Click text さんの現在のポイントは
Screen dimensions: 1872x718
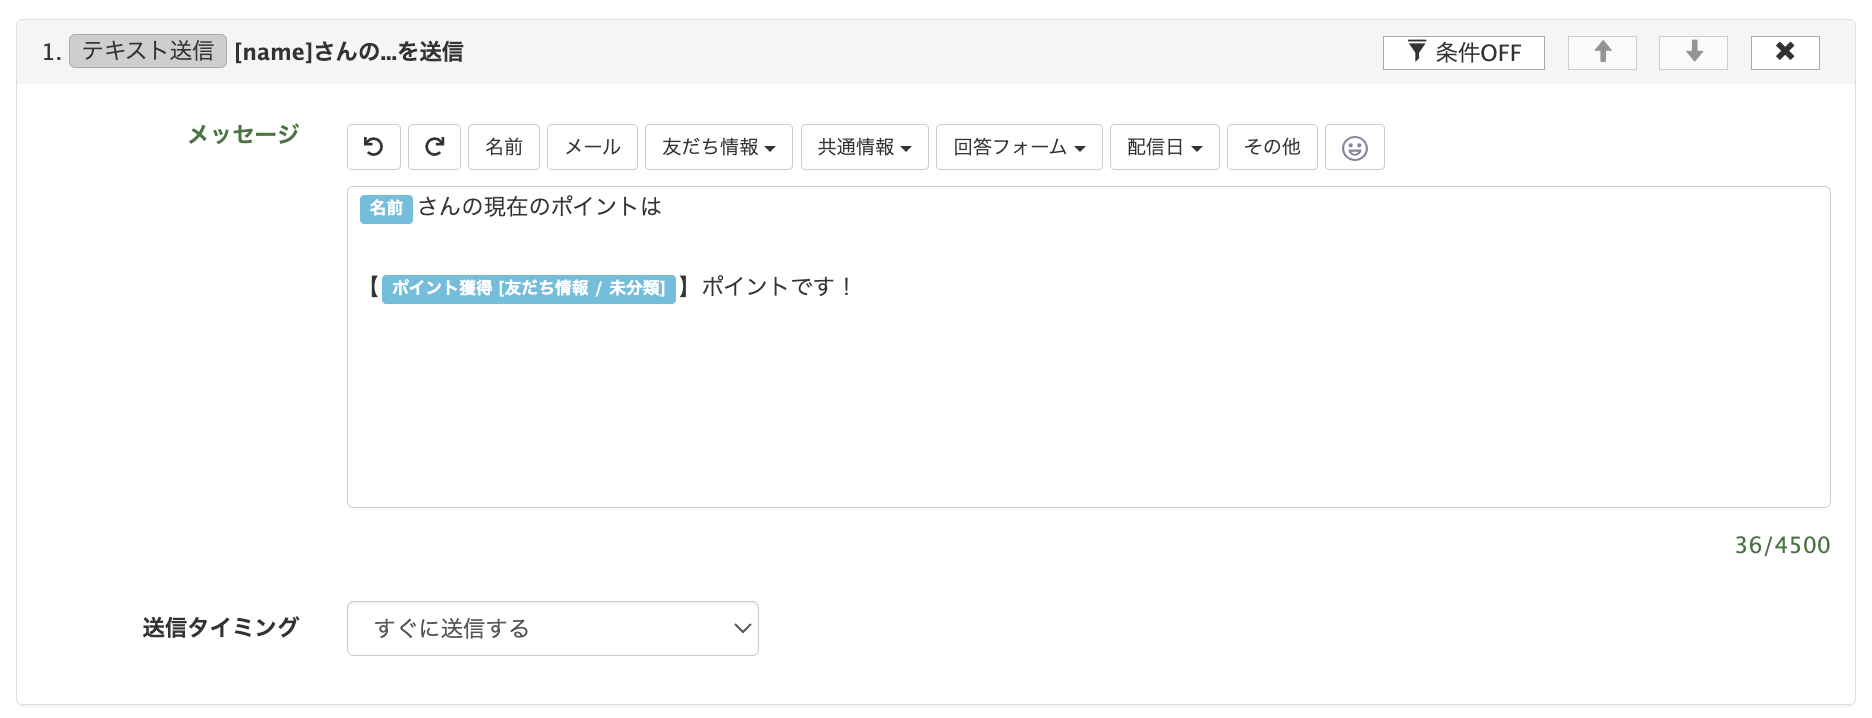(540, 207)
